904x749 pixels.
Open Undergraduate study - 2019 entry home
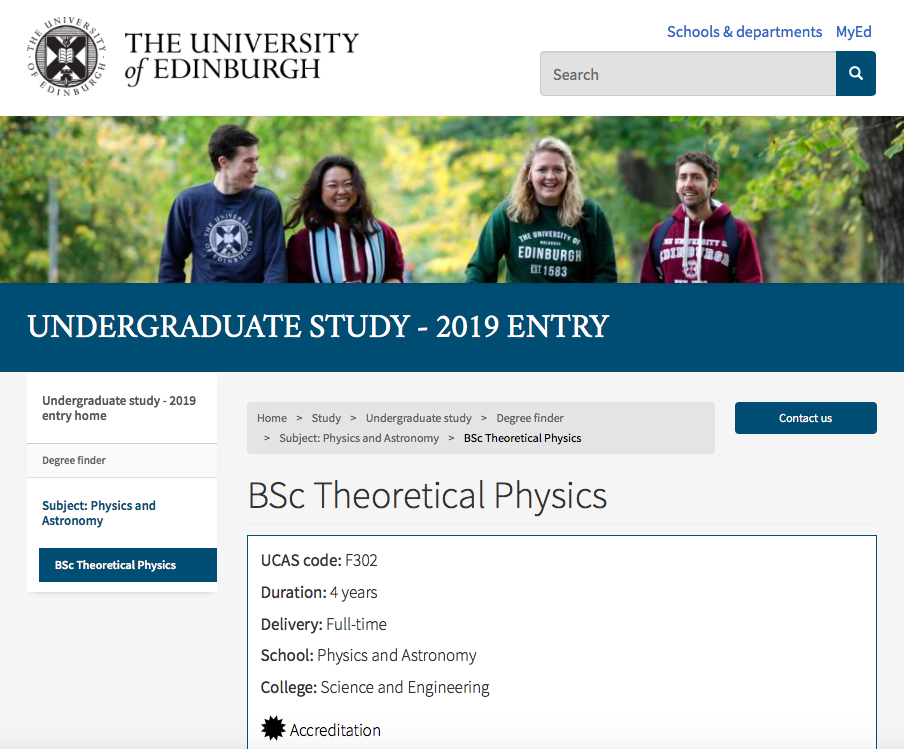119,408
